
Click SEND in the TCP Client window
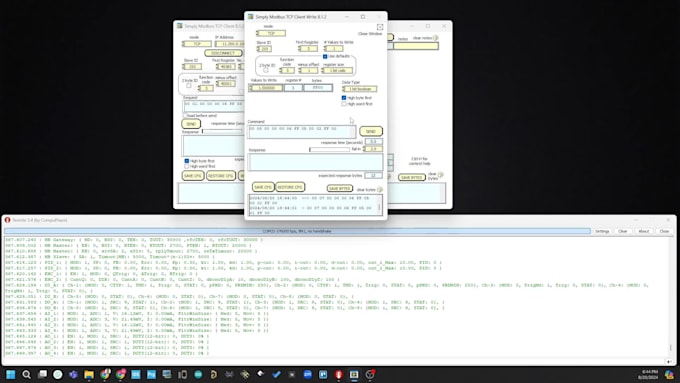tap(191, 124)
